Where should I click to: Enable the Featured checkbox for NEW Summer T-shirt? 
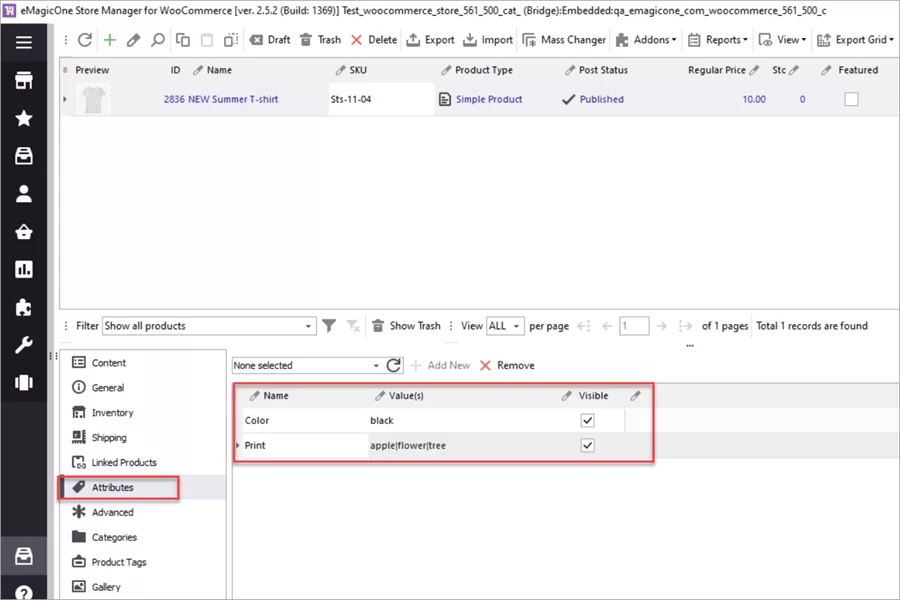[x=851, y=99]
